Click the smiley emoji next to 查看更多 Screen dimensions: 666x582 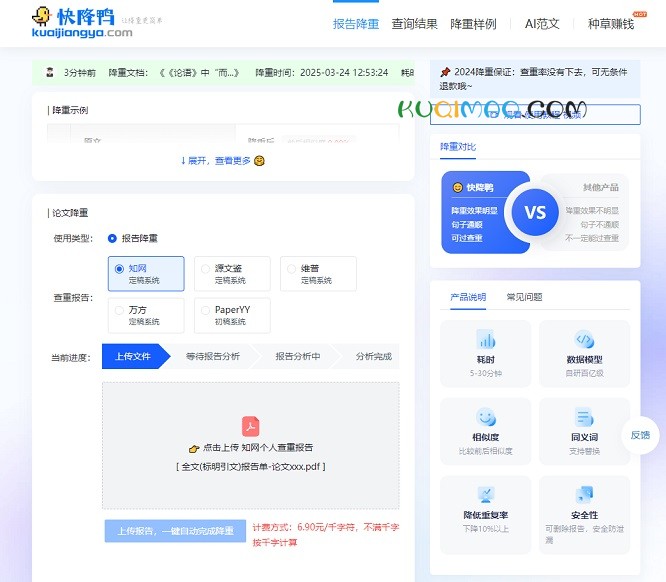coord(259,161)
